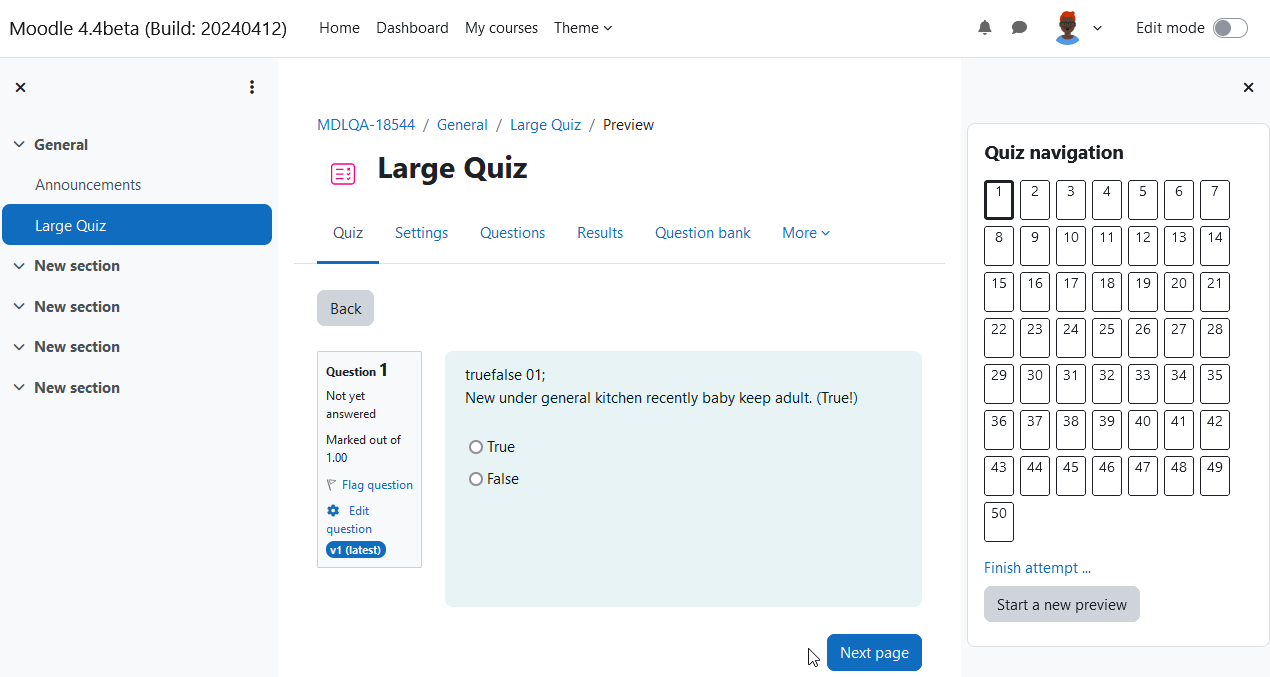Click the Finish attempt link
Screen dimensions: 1270x677
point(1037,568)
